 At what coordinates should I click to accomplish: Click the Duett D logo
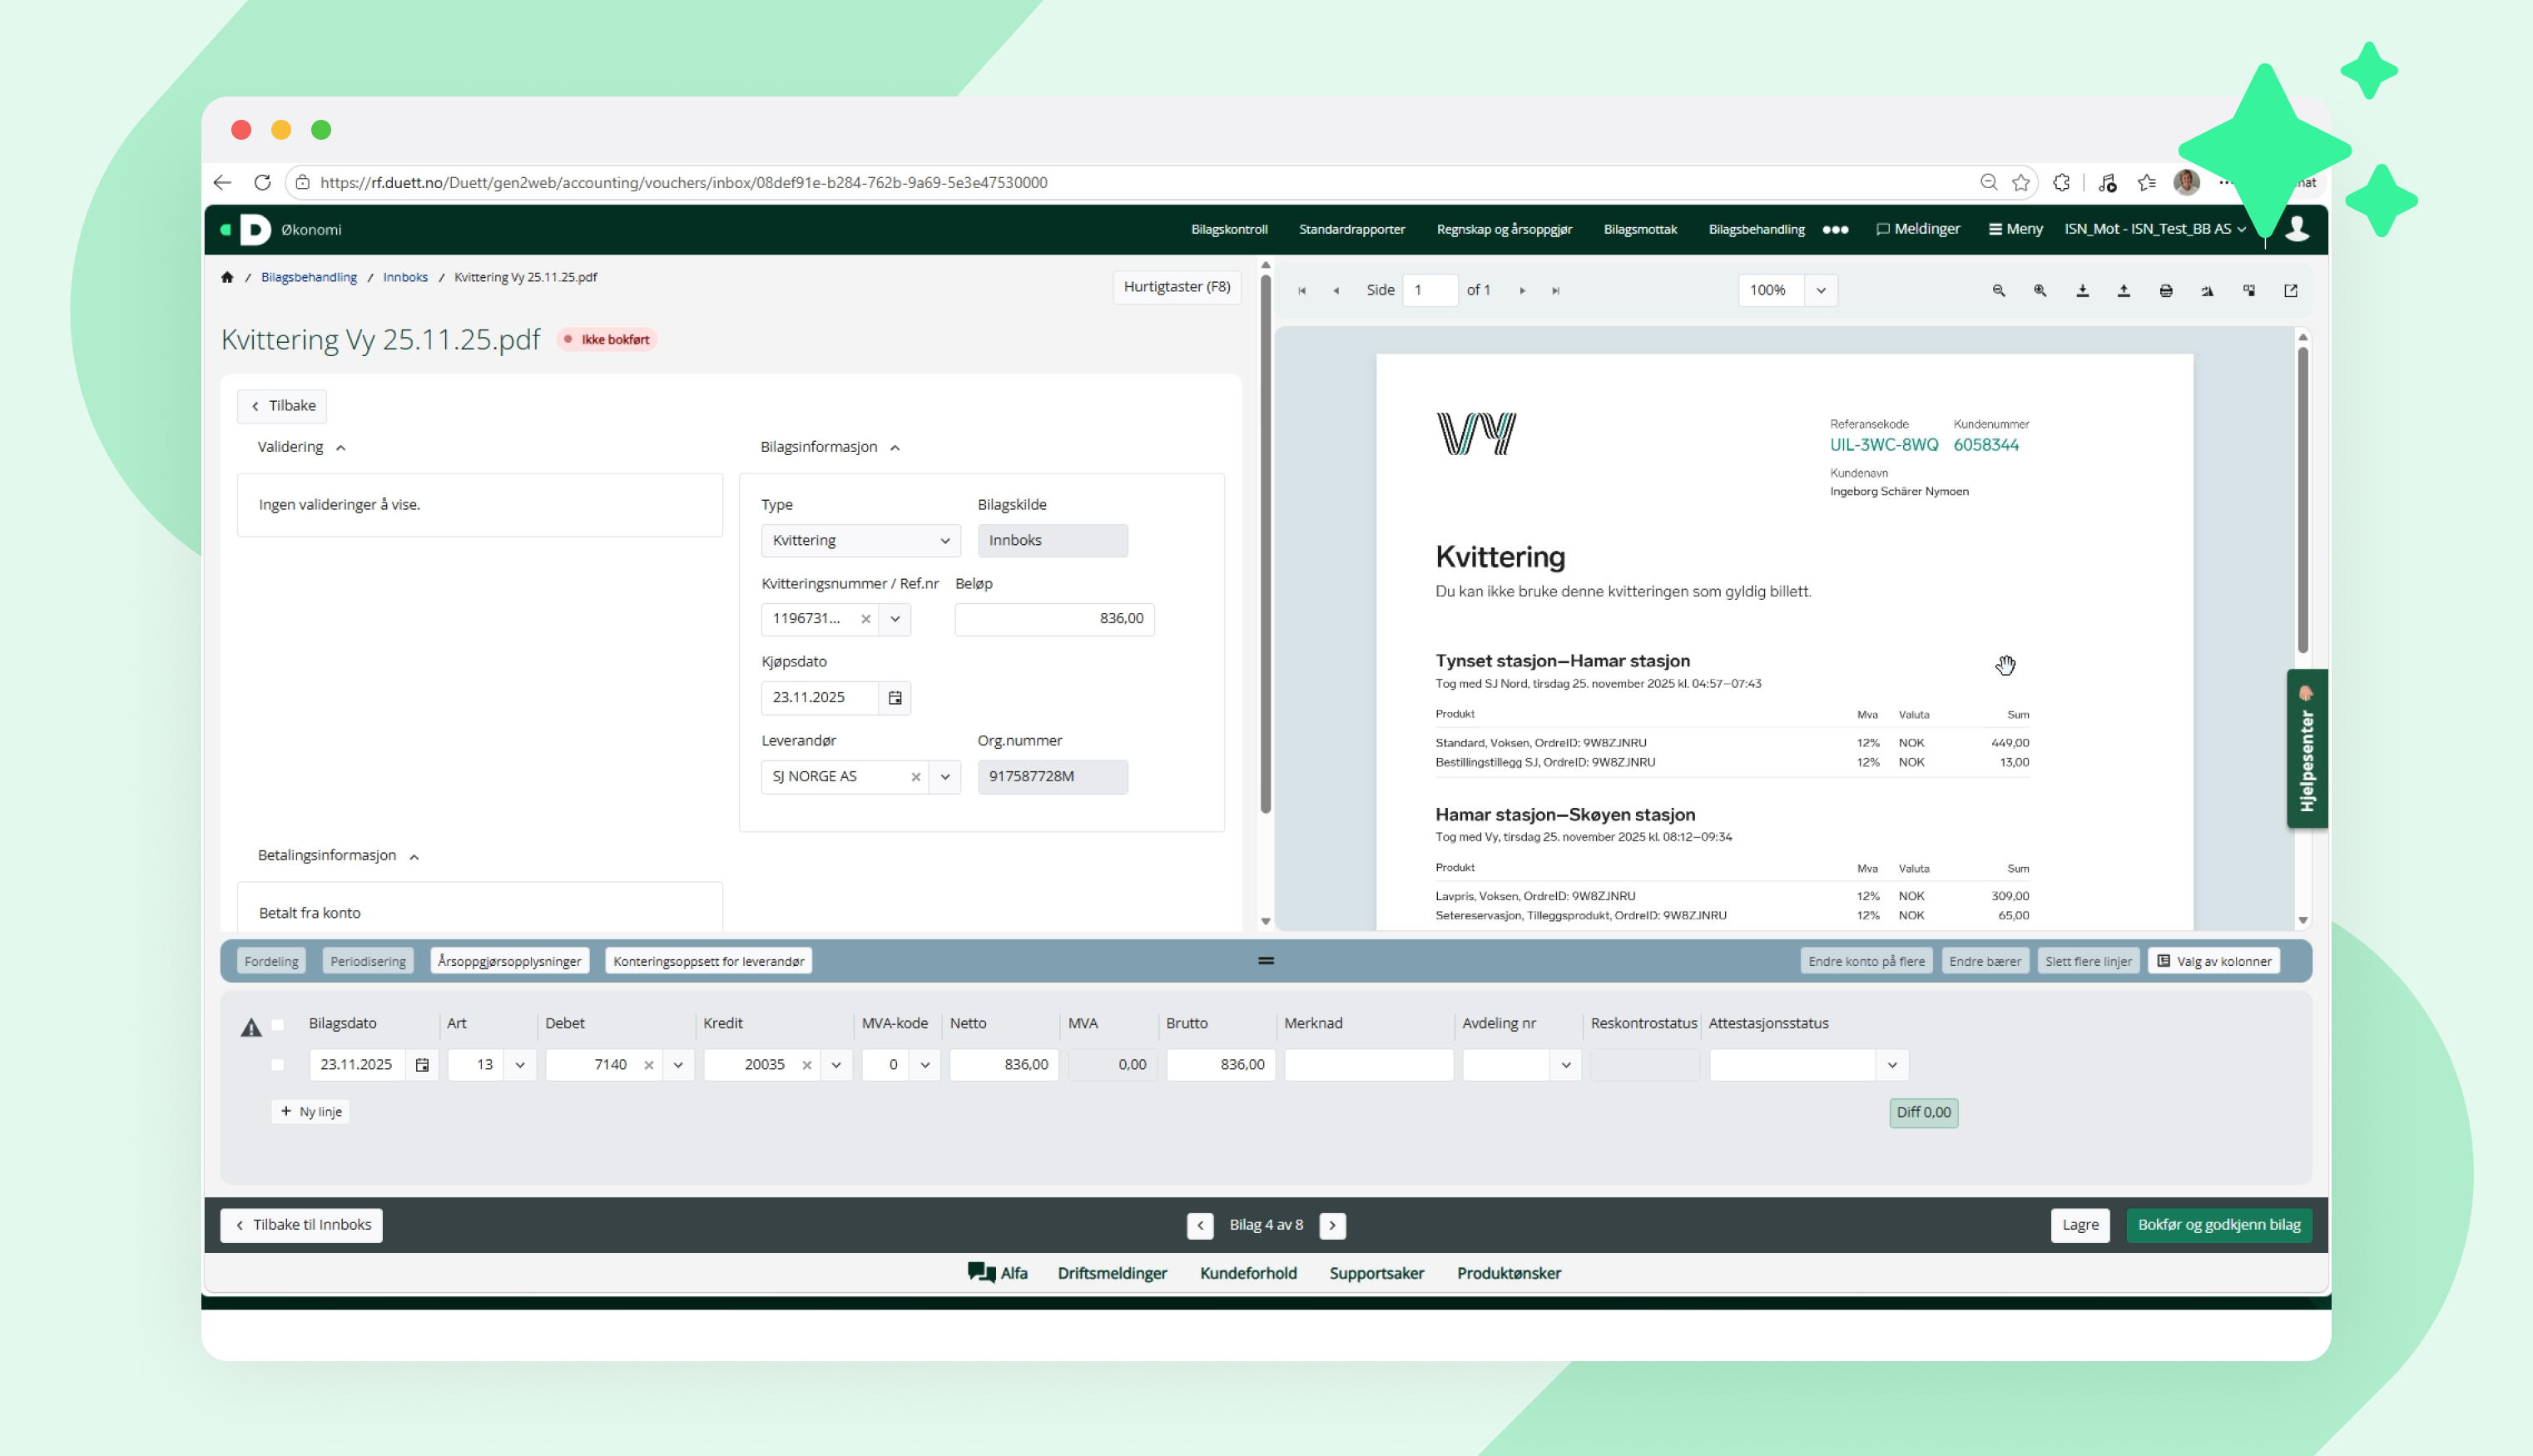[x=255, y=230]
